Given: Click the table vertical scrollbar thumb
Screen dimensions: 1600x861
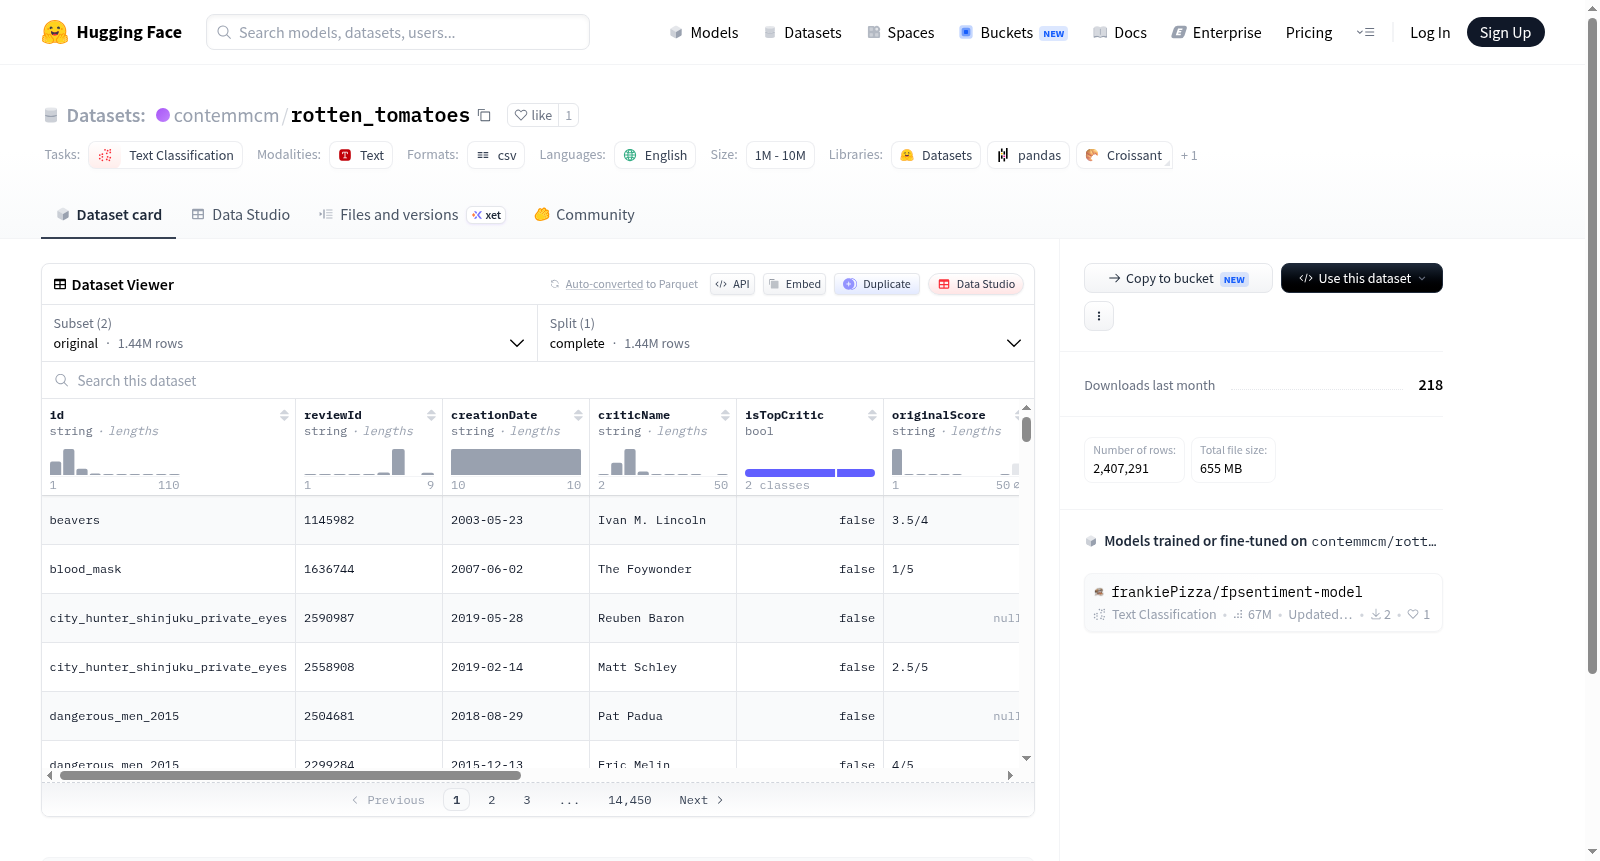Looking at the screenshot, I should [1026, 430].
